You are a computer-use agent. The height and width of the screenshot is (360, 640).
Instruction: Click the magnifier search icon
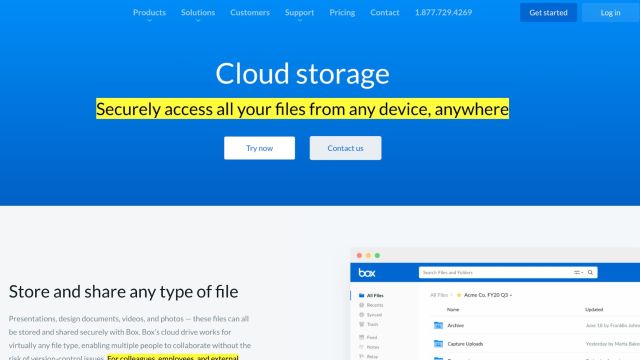coord(590,272)
